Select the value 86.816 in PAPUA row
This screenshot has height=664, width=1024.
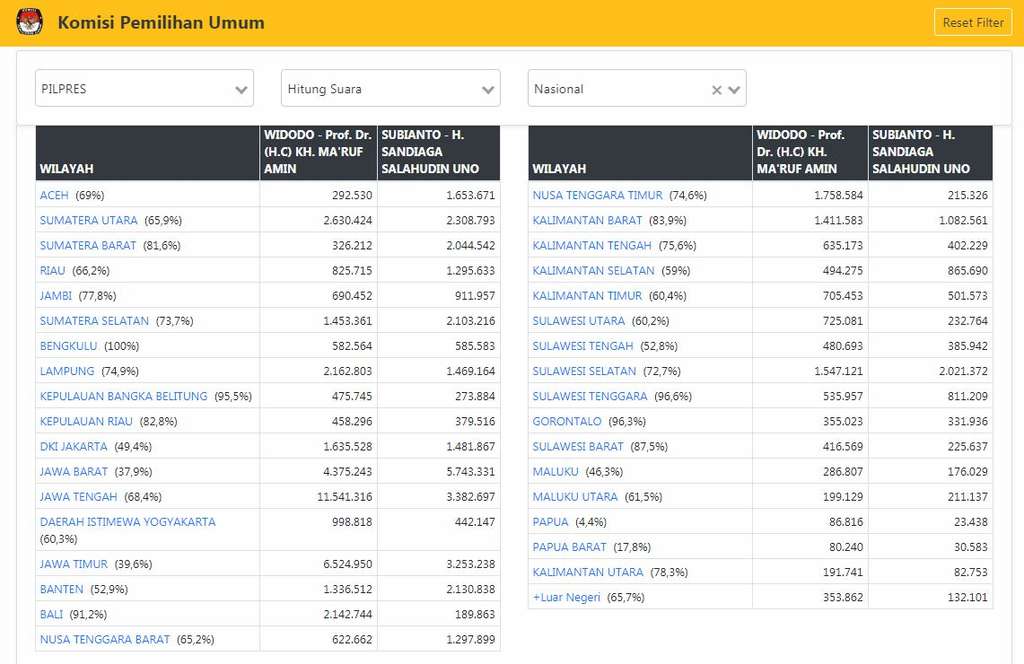(x=846, y=522)
